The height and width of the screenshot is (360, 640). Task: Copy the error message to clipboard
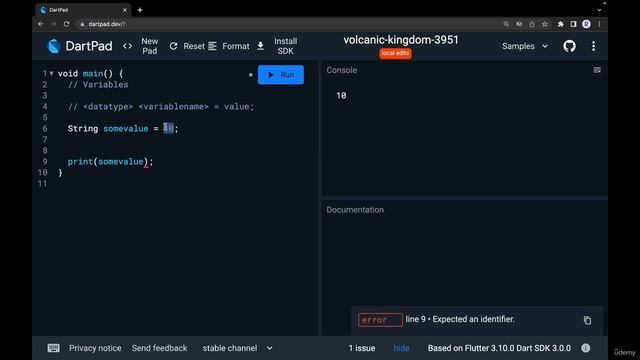(x=587, y=320)
